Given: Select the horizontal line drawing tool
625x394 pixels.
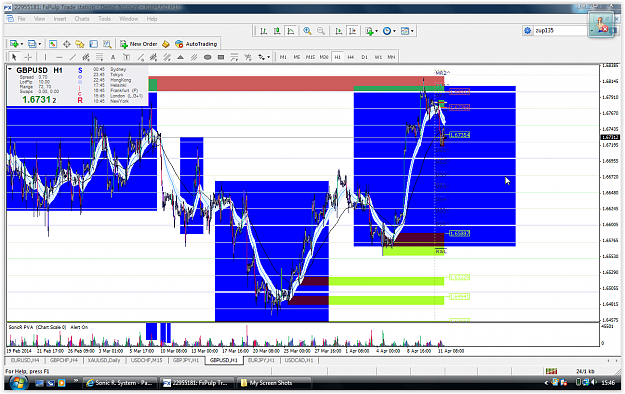Looking at the screenshot, I should pyautogui.click(x=59, y=57).
